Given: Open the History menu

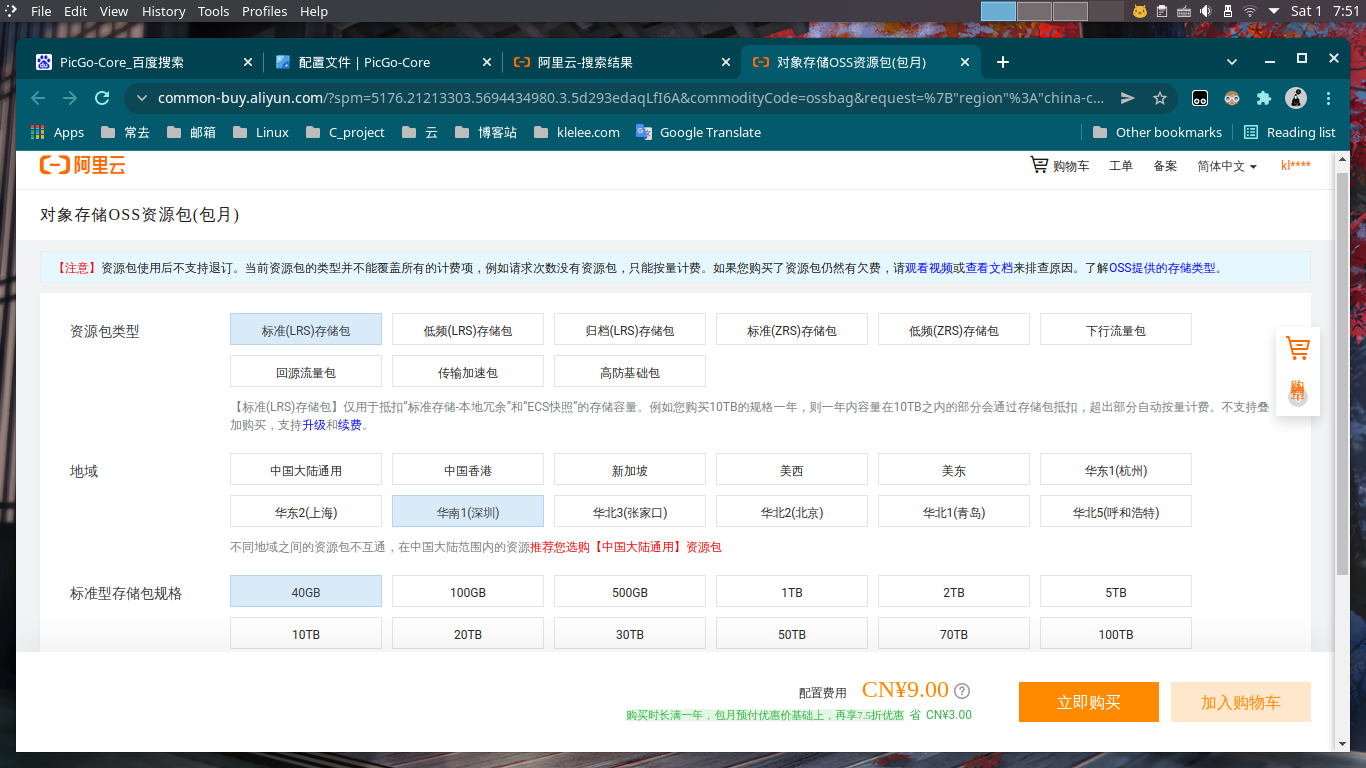Looking at the screenshot, I should 163,11.
